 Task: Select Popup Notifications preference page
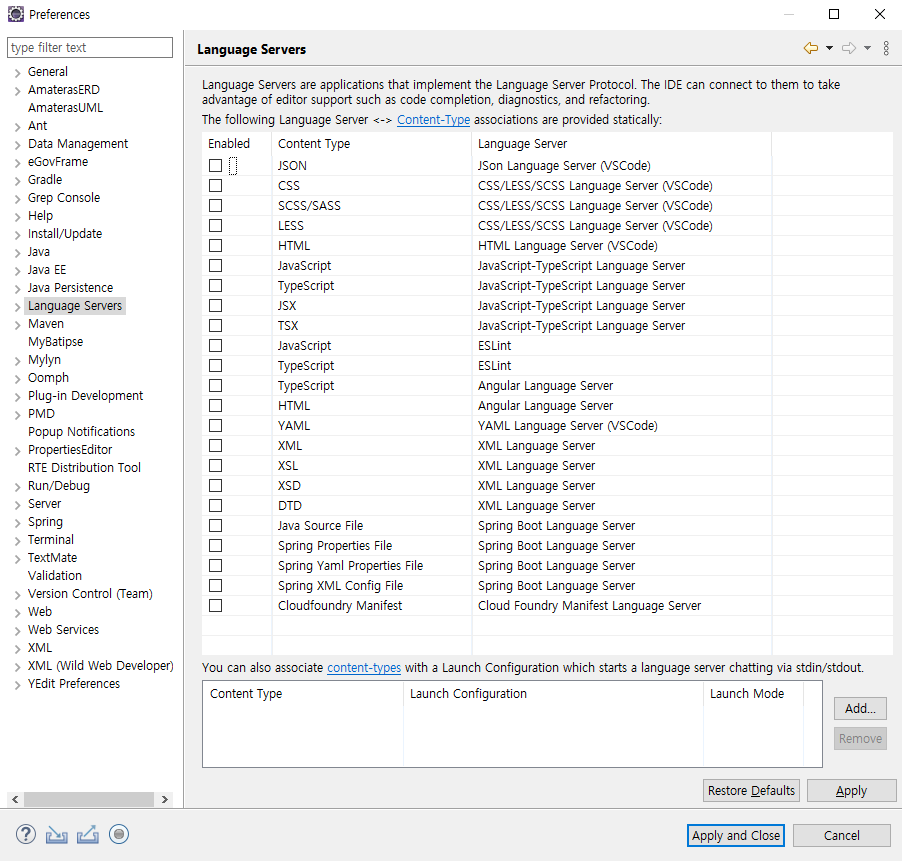[x=81, y=431]
